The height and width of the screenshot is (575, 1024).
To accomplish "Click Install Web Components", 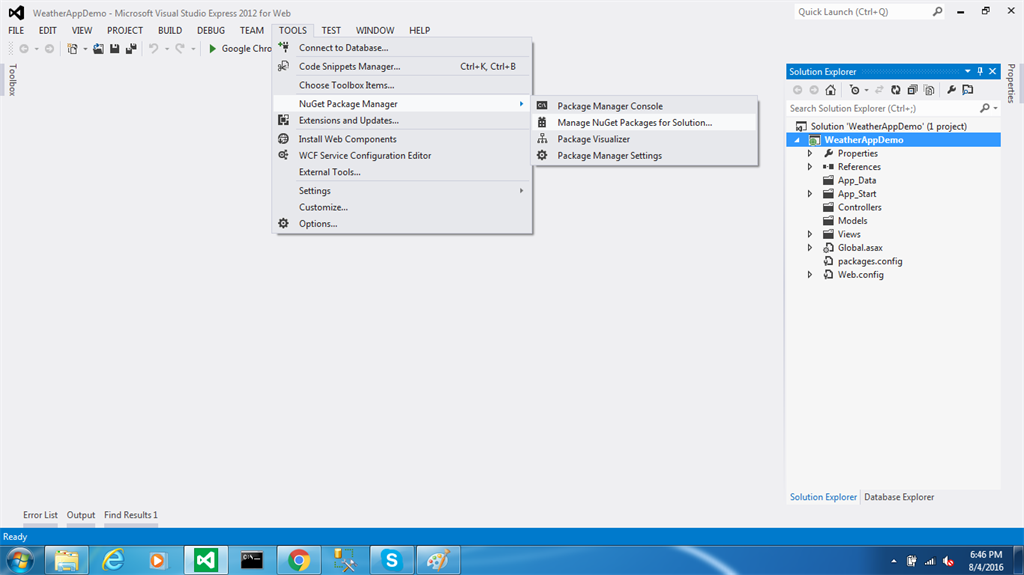I will tap(402, 139).
